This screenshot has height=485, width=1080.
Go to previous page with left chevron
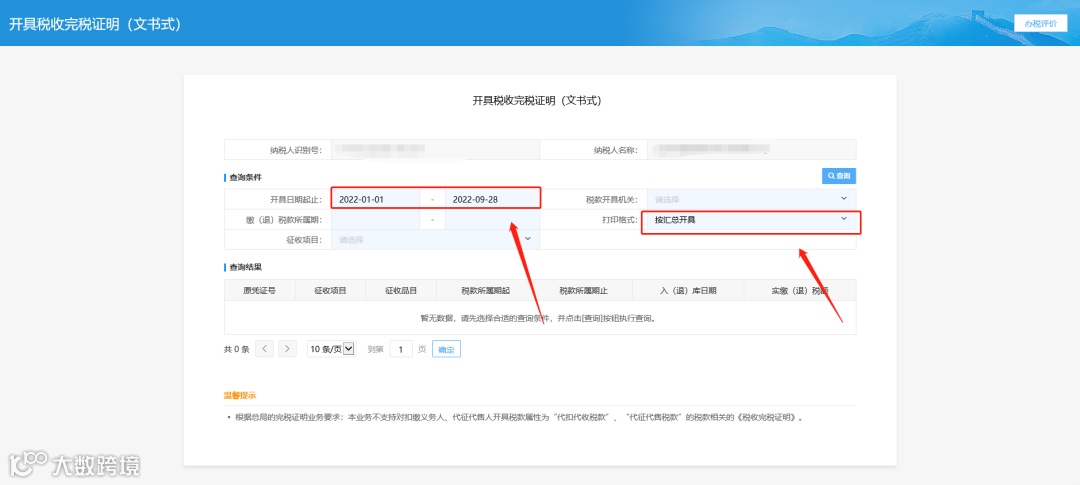pos(264,349)
